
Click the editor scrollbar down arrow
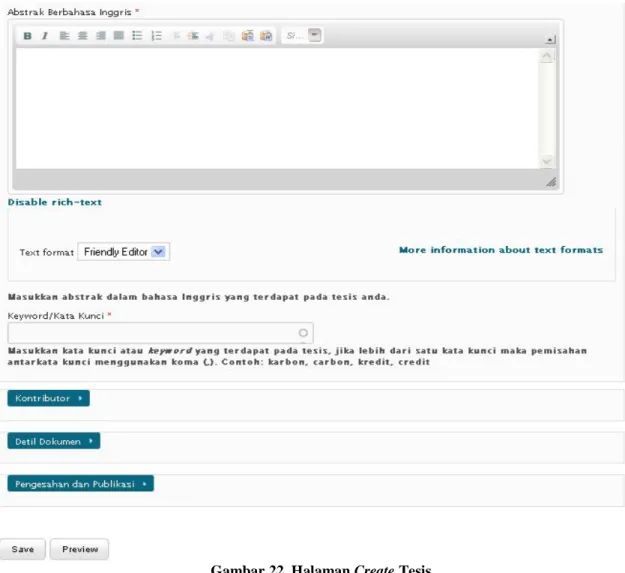coord(547,161)
